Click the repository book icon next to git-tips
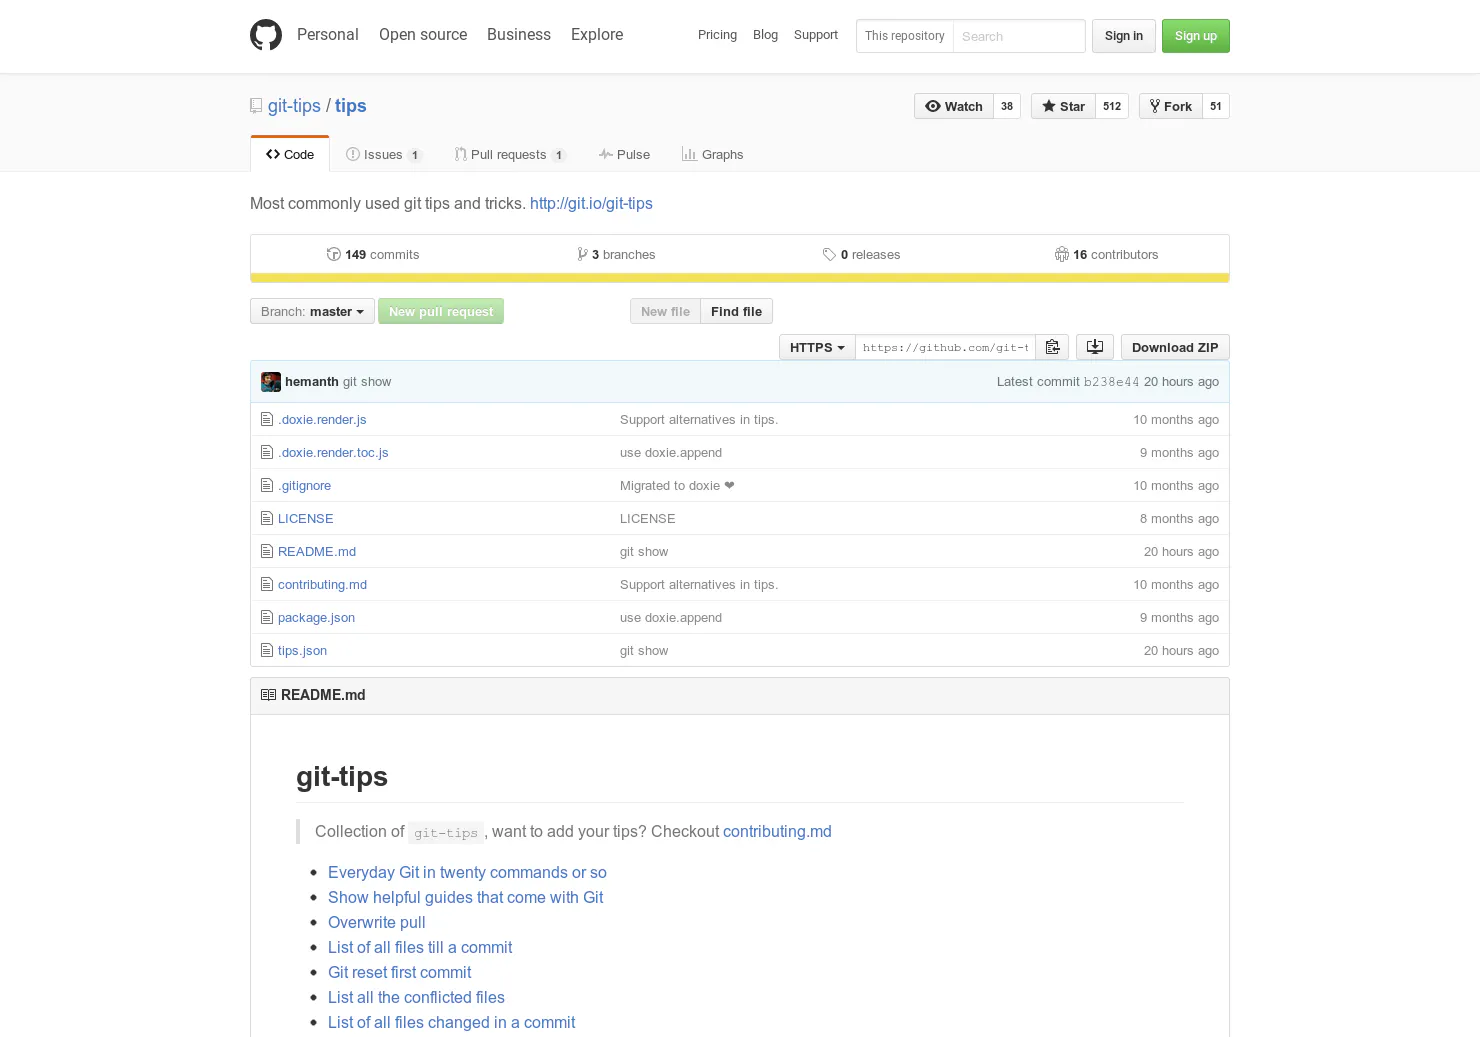The height and width of the screenshot is (1037, 1480). (256, 106)
